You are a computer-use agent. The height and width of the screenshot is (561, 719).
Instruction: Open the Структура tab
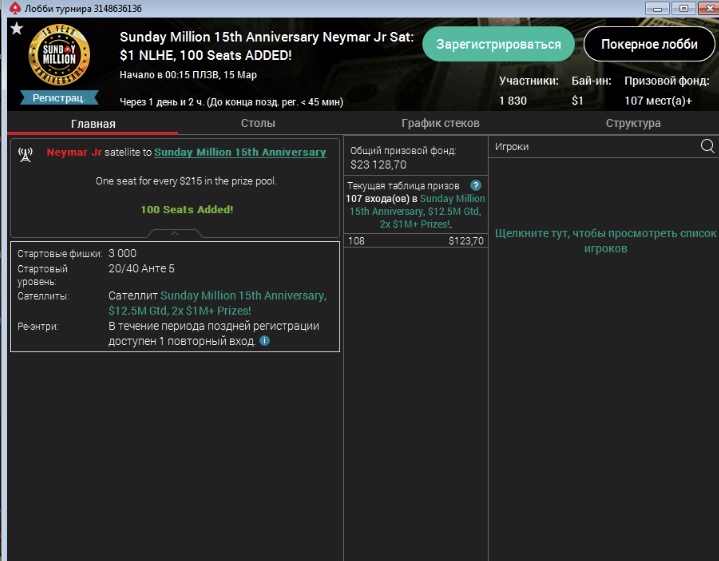click(633, 123)
